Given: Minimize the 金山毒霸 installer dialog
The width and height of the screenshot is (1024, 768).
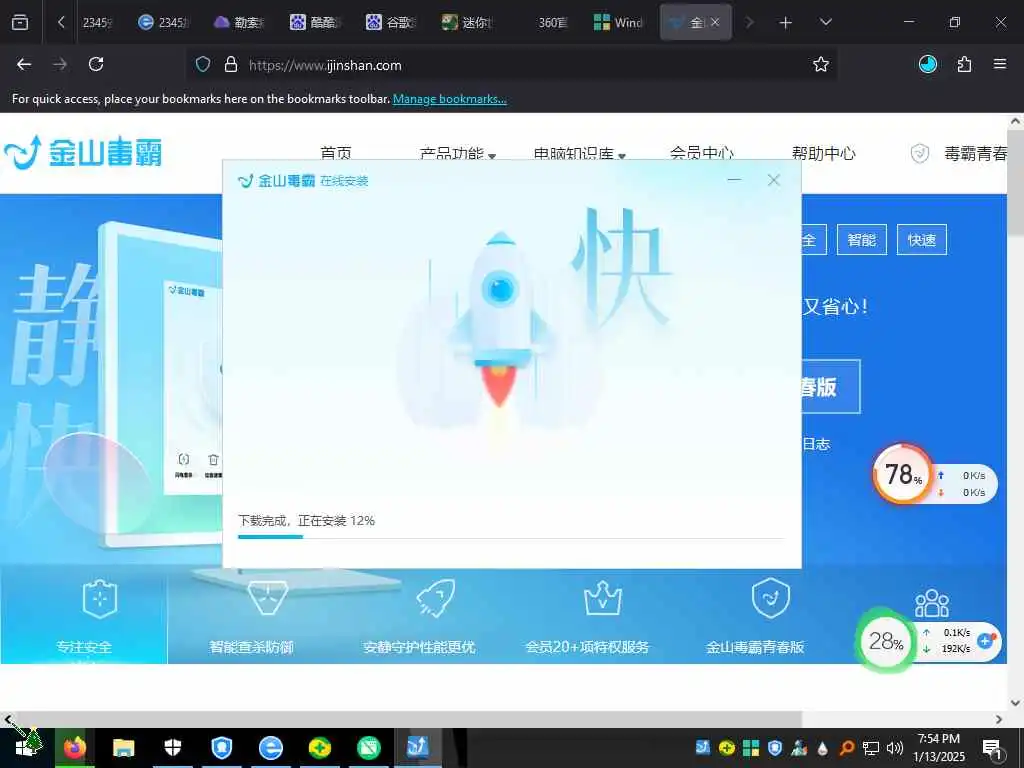Looking at the screenshot, I should pos(734,180).
